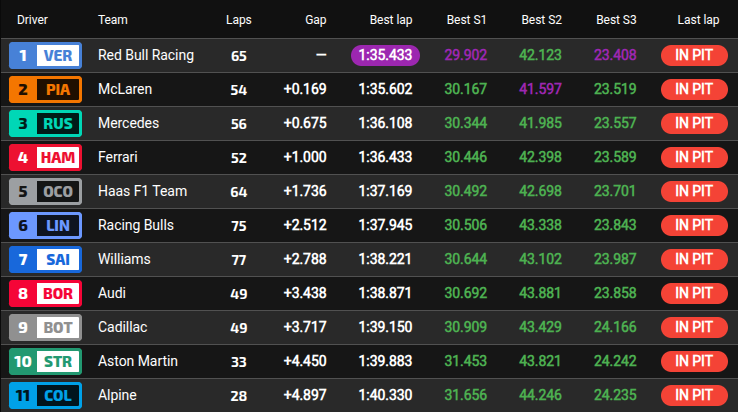Click the purple 41.597 sector two time
Screen dimensions: 738x412
click(x=542, y=90)
